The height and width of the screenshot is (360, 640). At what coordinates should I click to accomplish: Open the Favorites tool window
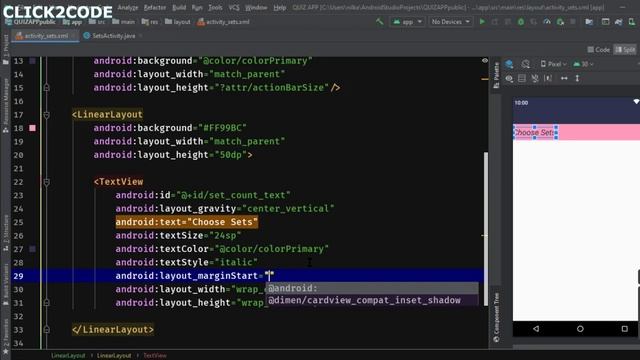point(5,337)
